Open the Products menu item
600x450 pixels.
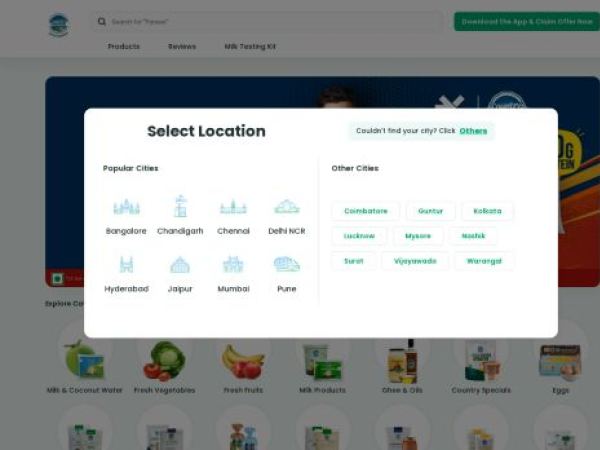tap(124, 46)
